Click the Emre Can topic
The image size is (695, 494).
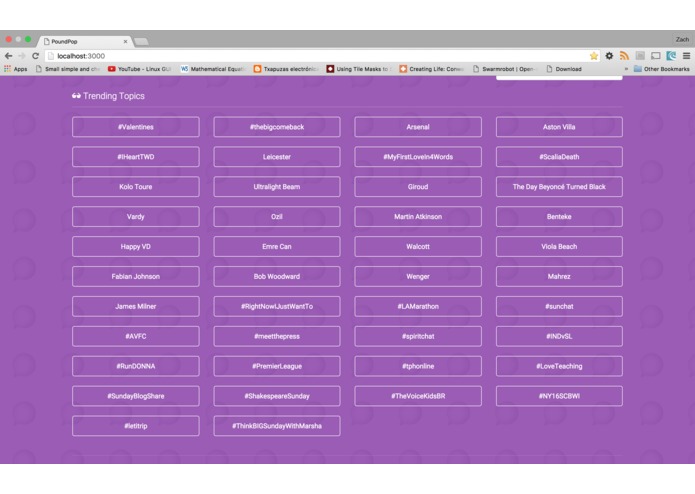[x=277, y=246]
